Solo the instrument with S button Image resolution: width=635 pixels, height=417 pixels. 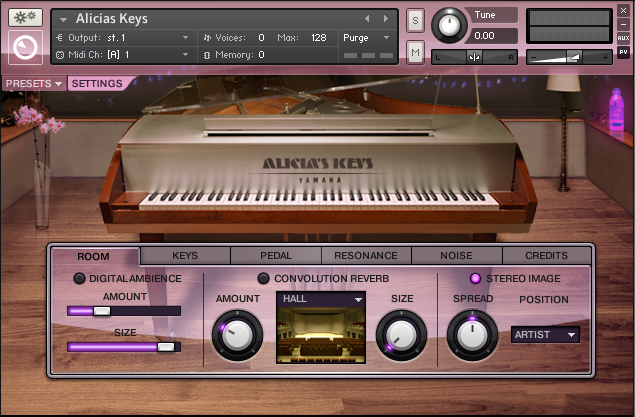(x=415, y=20)
